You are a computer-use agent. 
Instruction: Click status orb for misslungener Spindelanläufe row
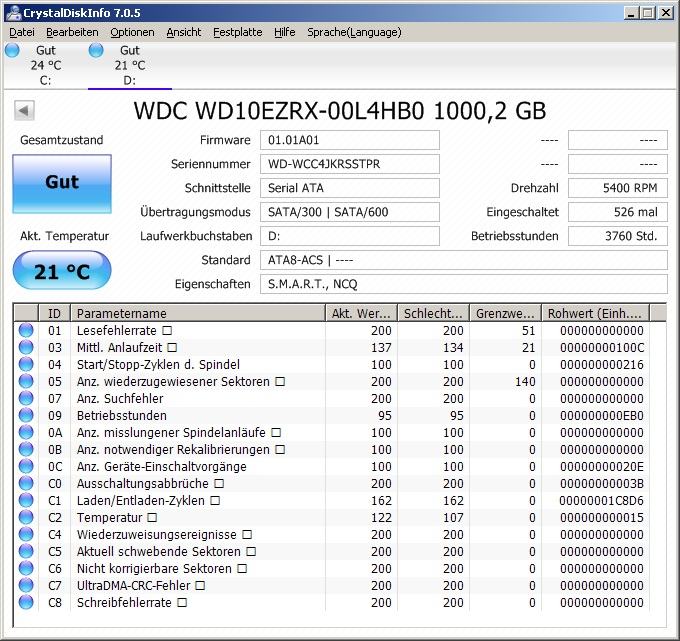[26, 432]
